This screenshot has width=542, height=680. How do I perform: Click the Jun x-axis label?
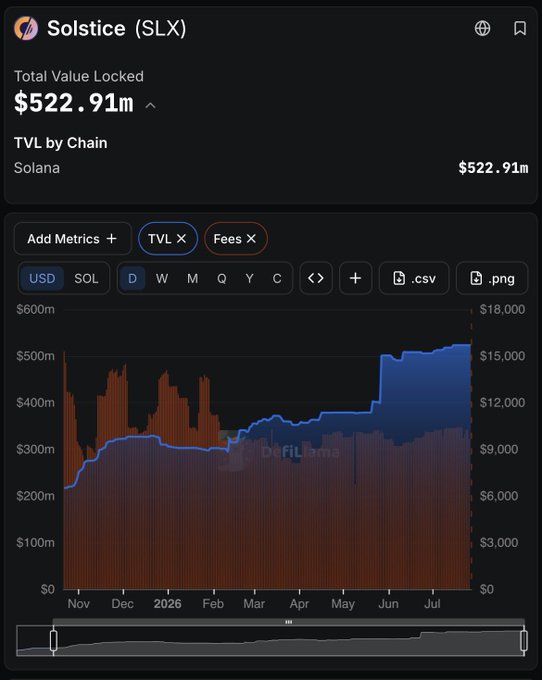[x=388, y=604]
